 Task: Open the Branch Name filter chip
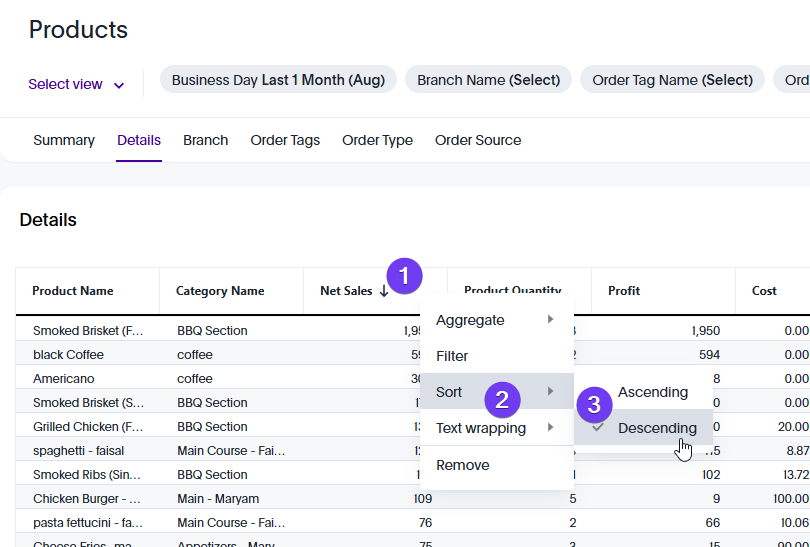click(488, 80)
